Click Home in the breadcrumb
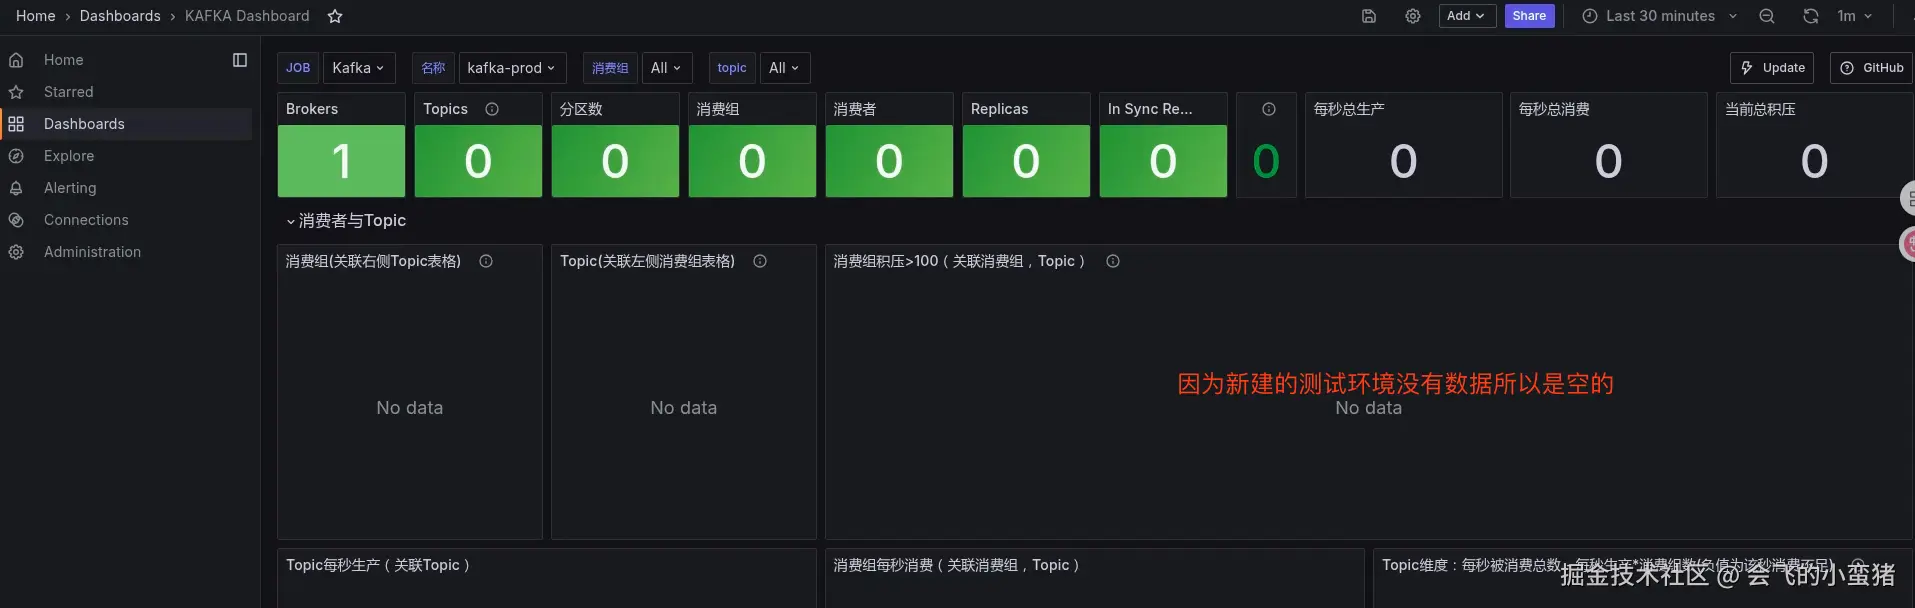 click(x=36, y=16)
